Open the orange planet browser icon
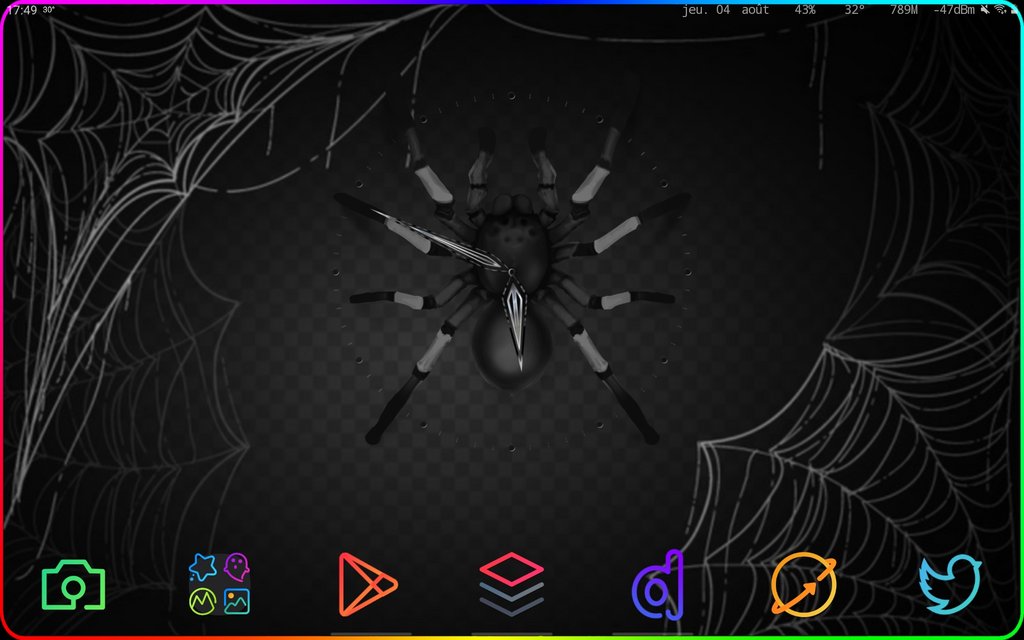This screenshot has height=640, width=1024. click(803, 584)
